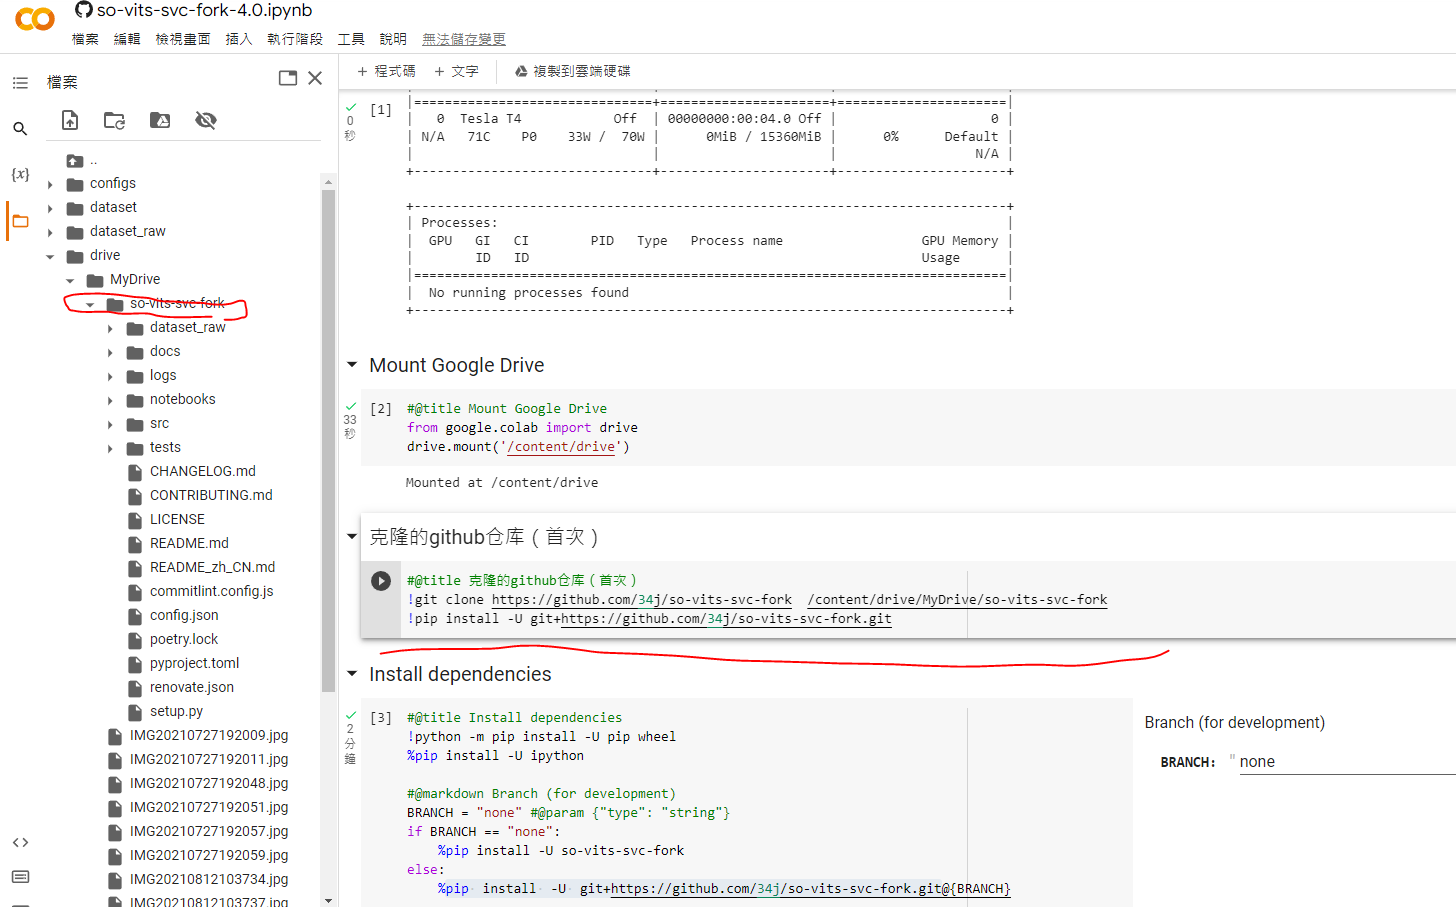Open the 檔案 menu
The width and height of the screenshot is (1456, 907).
coord(85,38)
